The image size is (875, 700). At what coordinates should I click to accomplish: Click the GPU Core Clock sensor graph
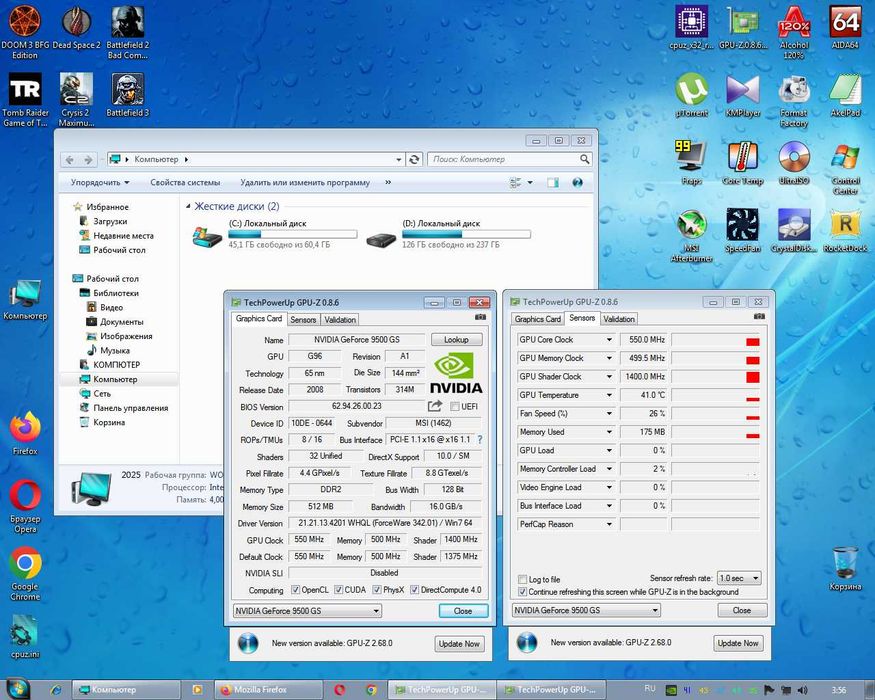715,339
